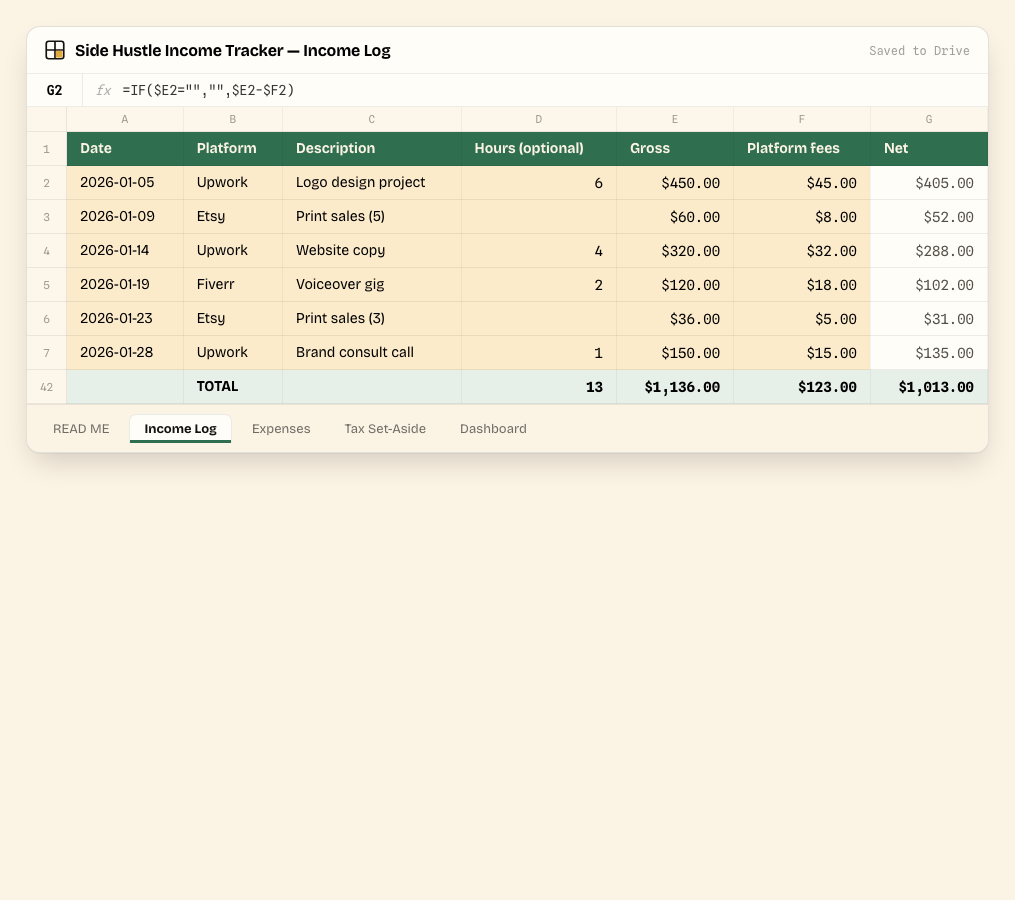
Task: Click the net value $288.00
Action: (929, 251)
